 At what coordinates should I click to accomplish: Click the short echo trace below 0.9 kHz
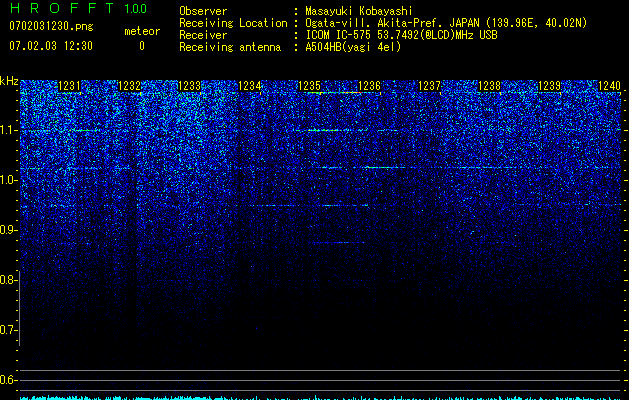337,242
